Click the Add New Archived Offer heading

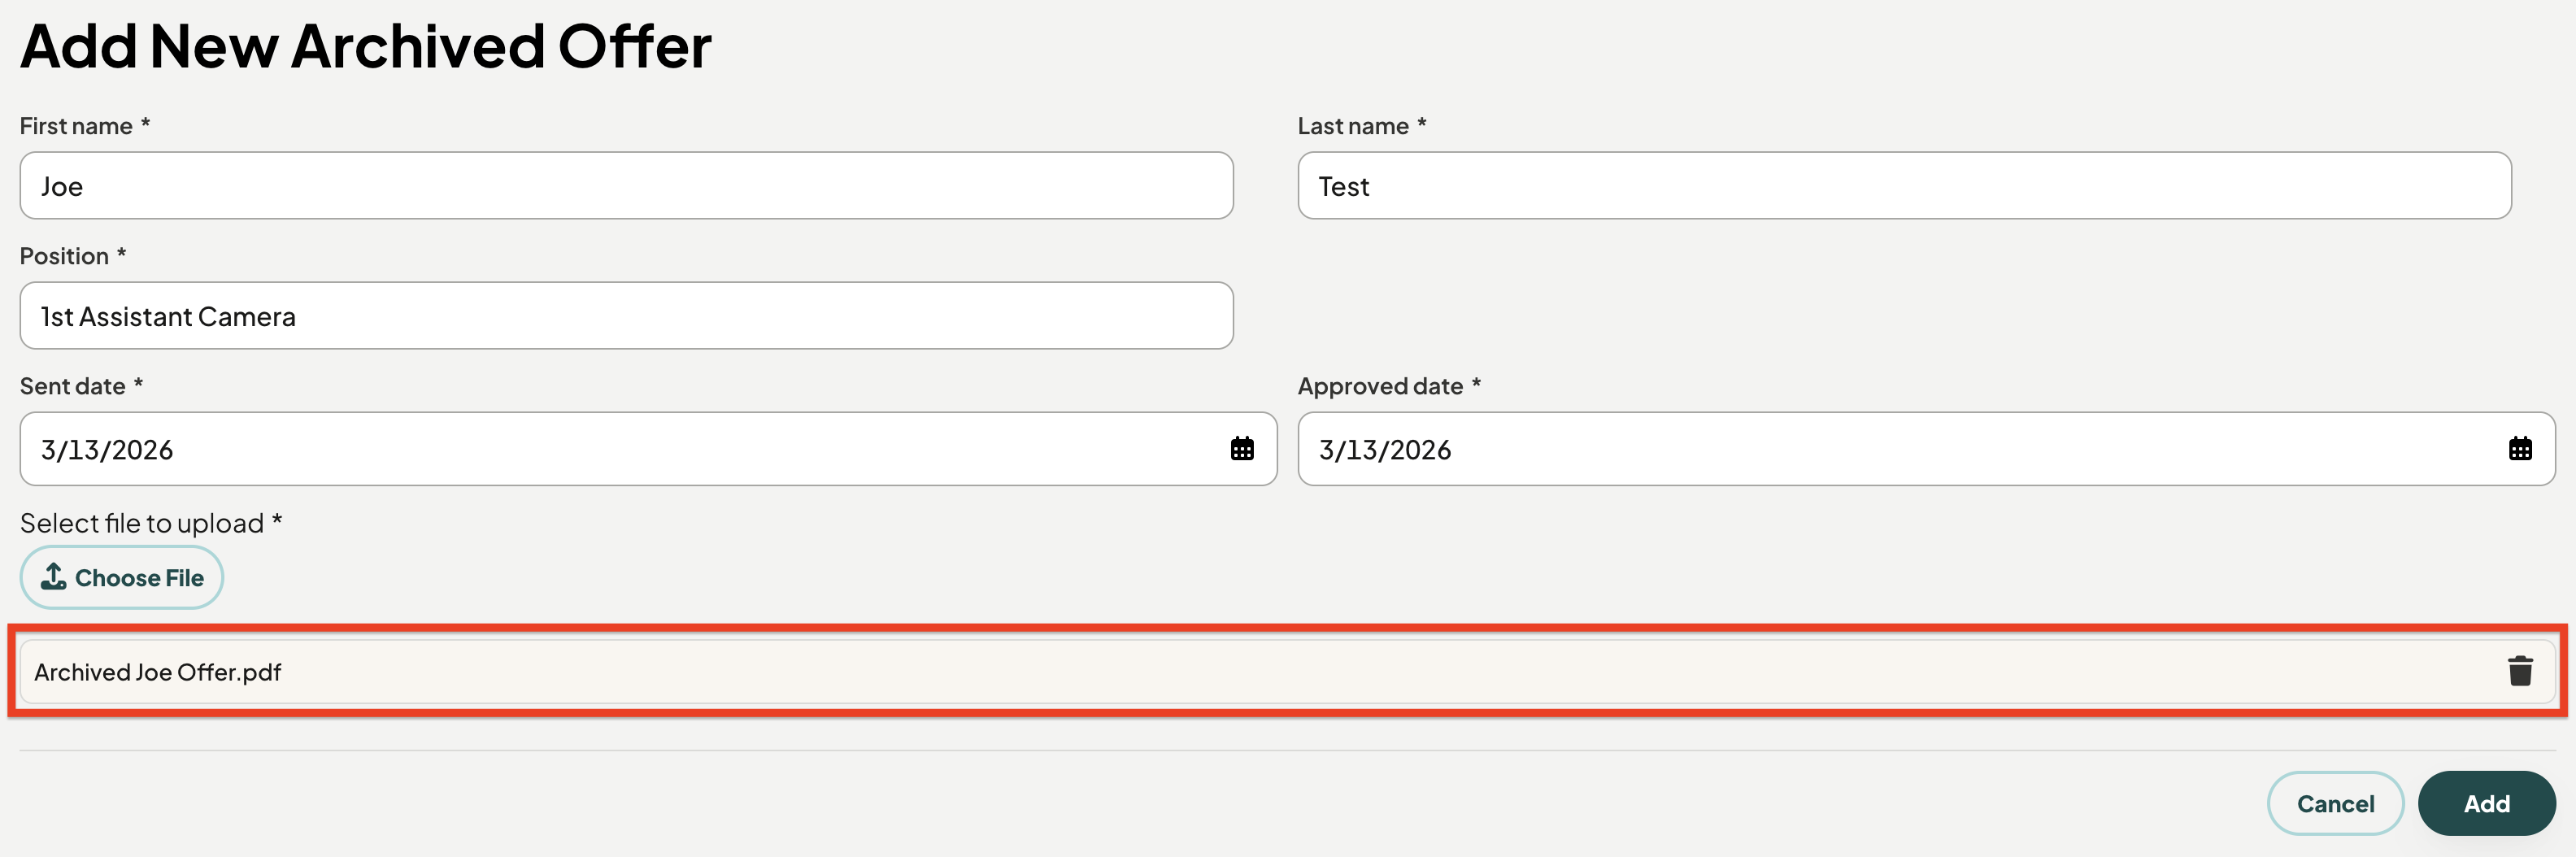coord(366,46)
